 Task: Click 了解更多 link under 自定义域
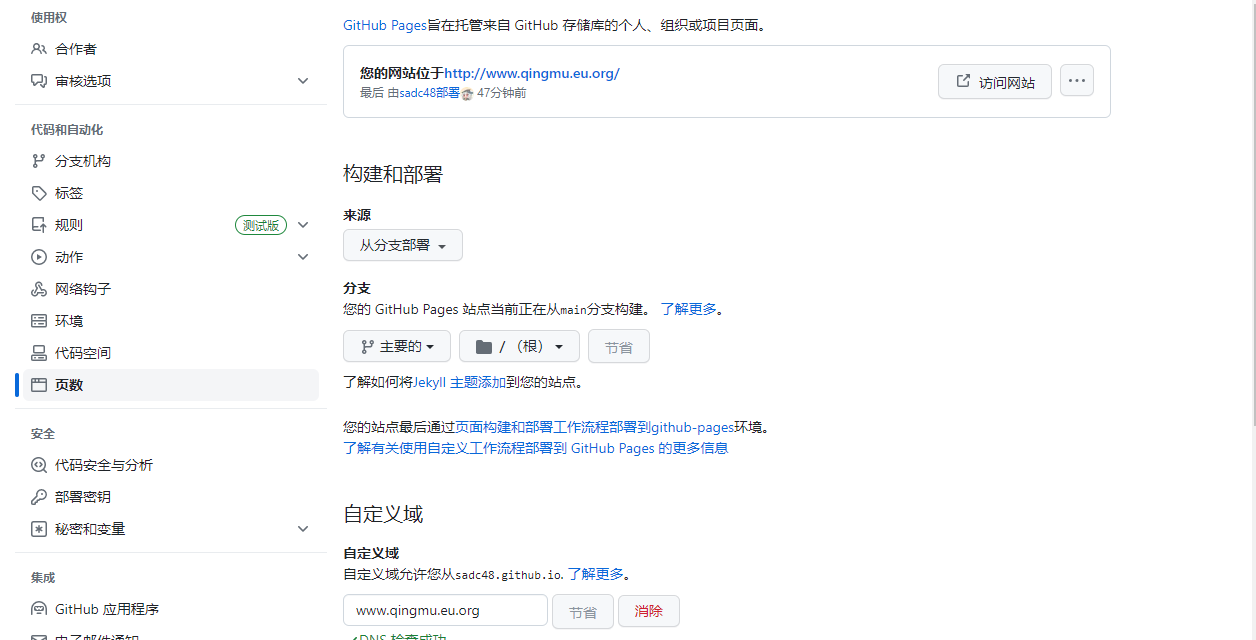pyautogui.click(x=596, y=574)
